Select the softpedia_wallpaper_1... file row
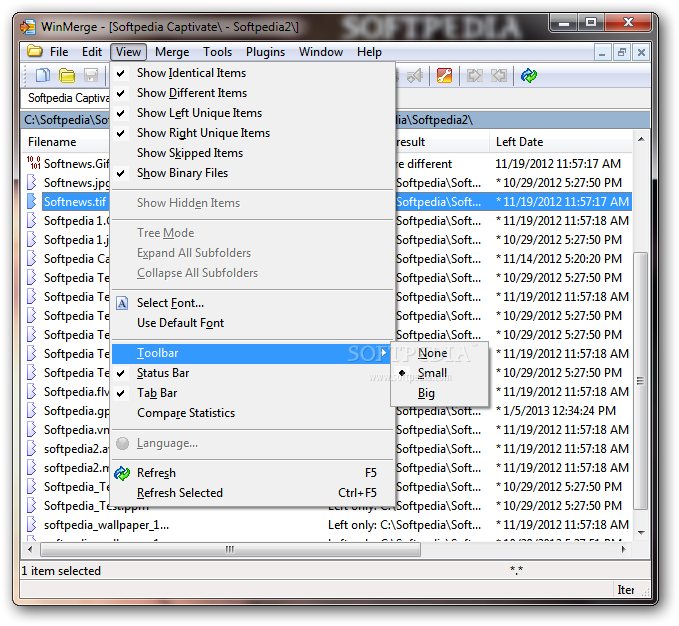The width and height of the screenshot is (679, 626). point(327,525)
